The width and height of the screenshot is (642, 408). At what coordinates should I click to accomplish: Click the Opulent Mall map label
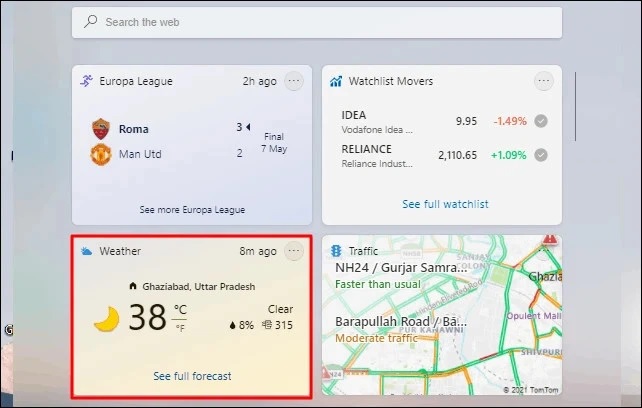tap(534, 316)
